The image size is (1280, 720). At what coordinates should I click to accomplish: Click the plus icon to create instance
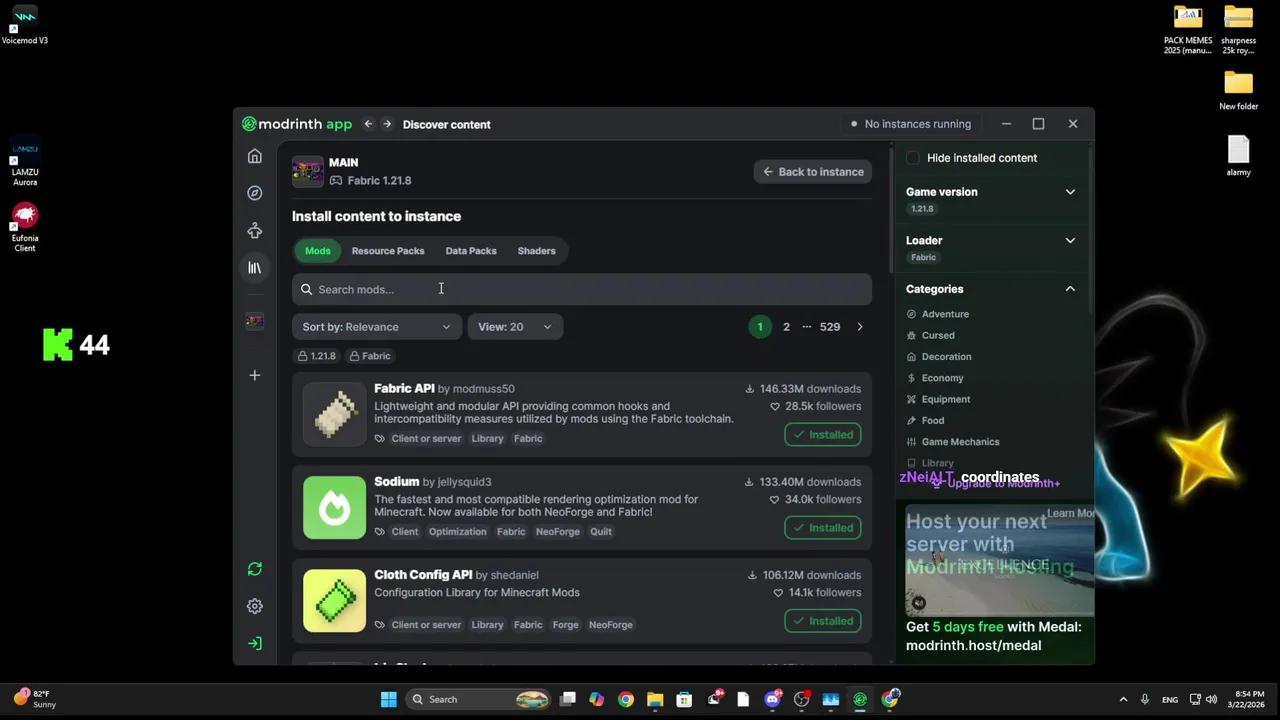tap(255, 375)
